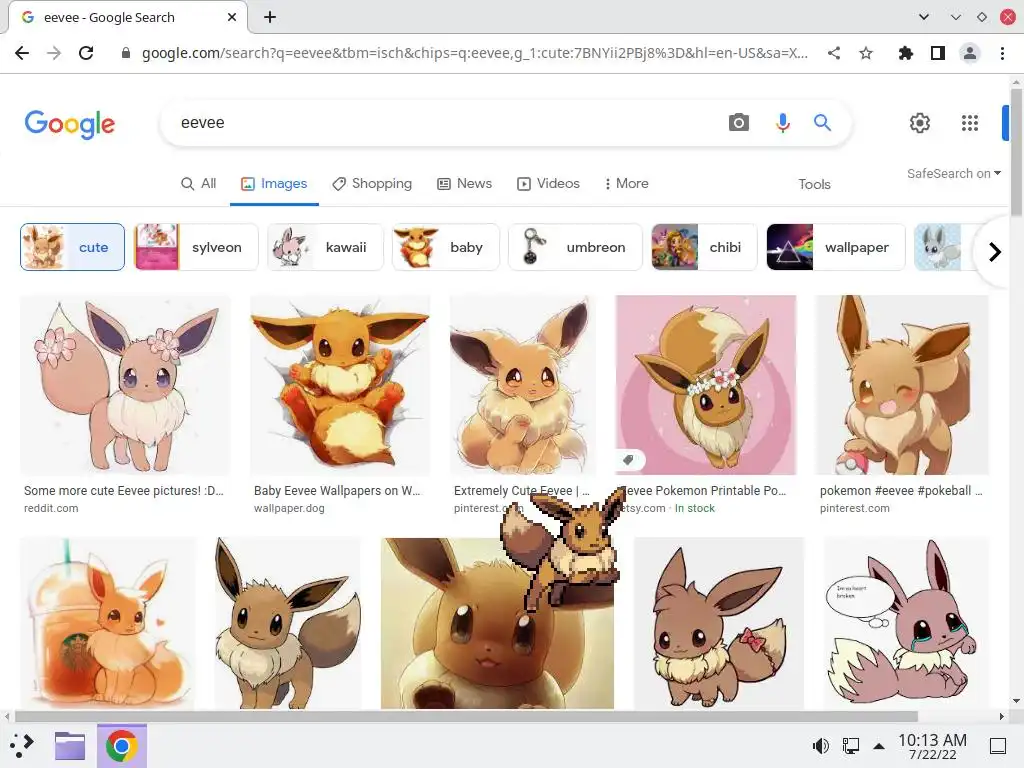Screen dimensions: 1024x768
Task: Open Google quick settings gear
Action: [920, 123]
